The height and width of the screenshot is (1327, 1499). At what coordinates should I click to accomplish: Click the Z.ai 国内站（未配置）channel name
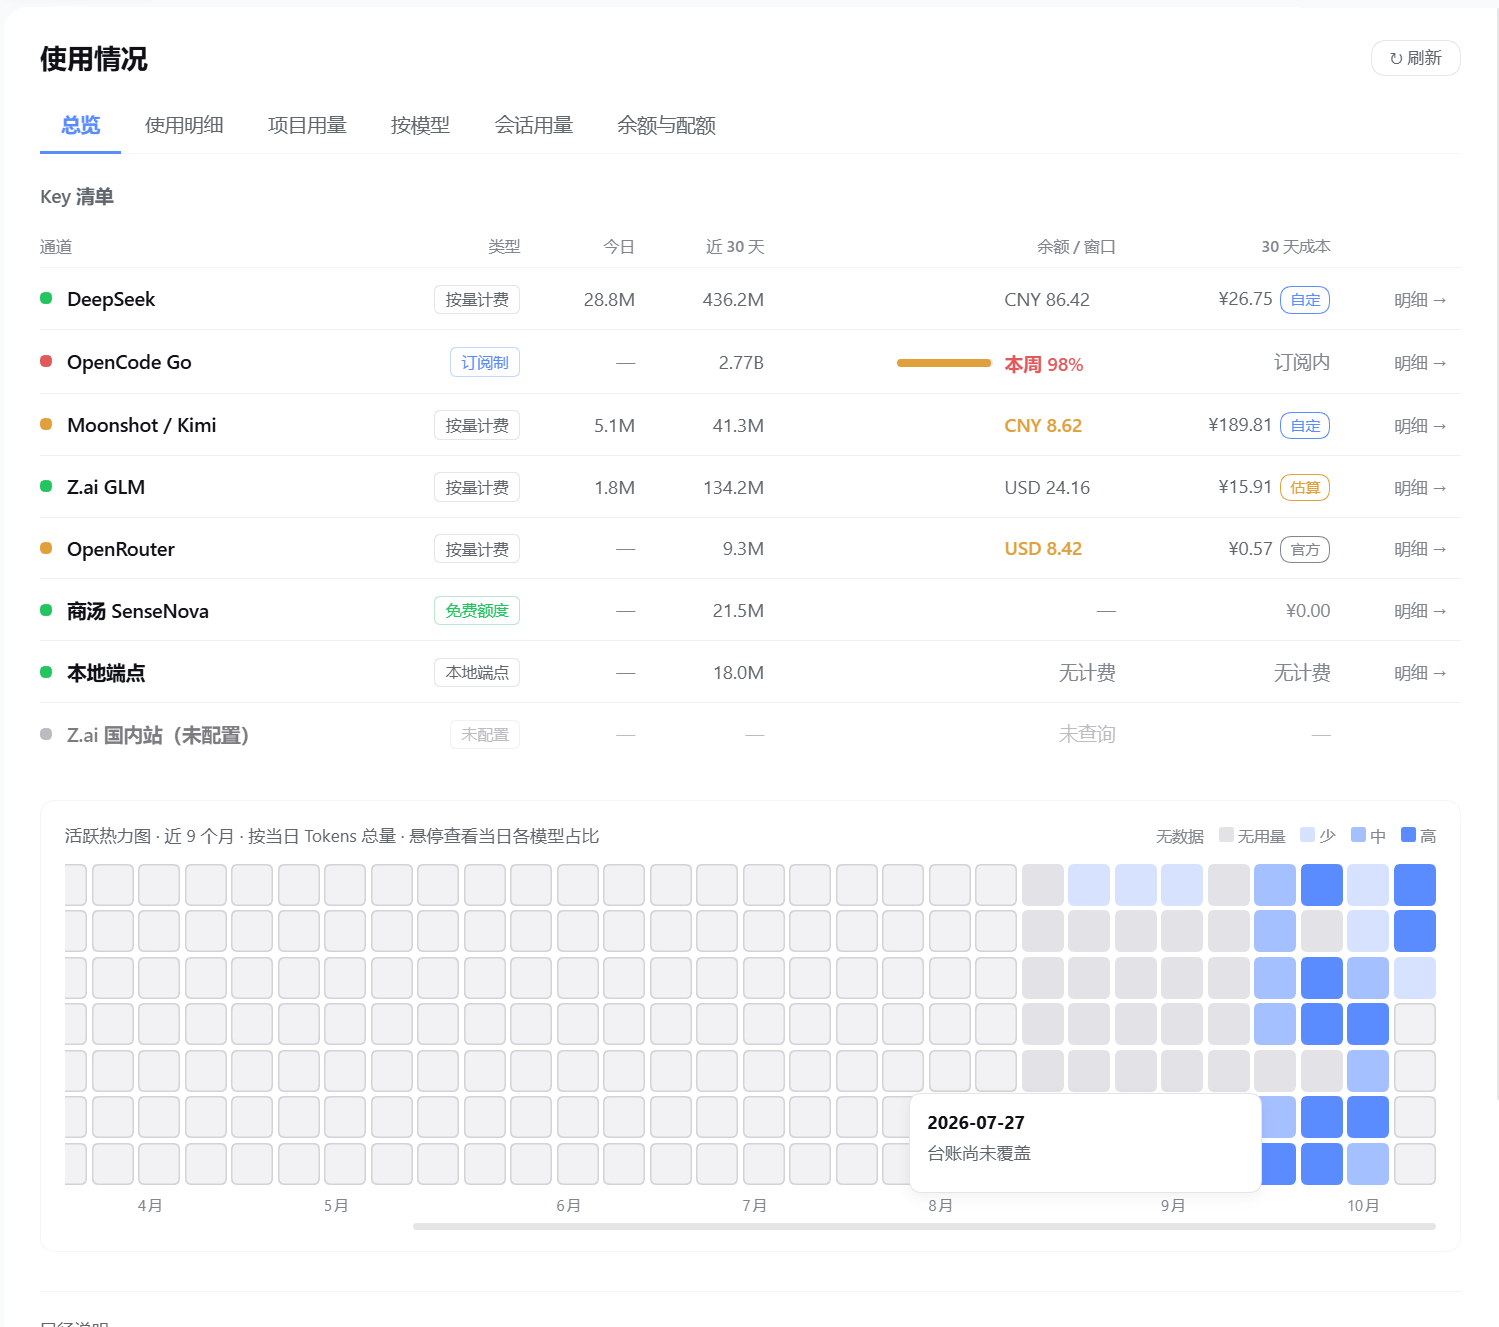158,736
